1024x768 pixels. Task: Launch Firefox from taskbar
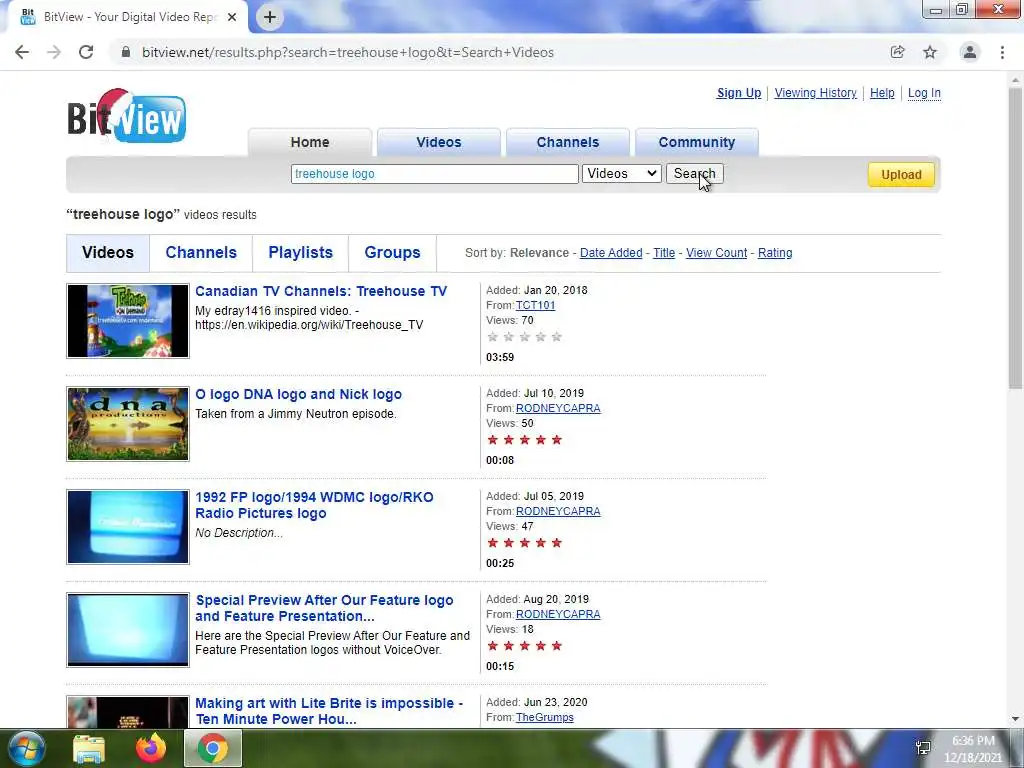[x=151, y=748]
